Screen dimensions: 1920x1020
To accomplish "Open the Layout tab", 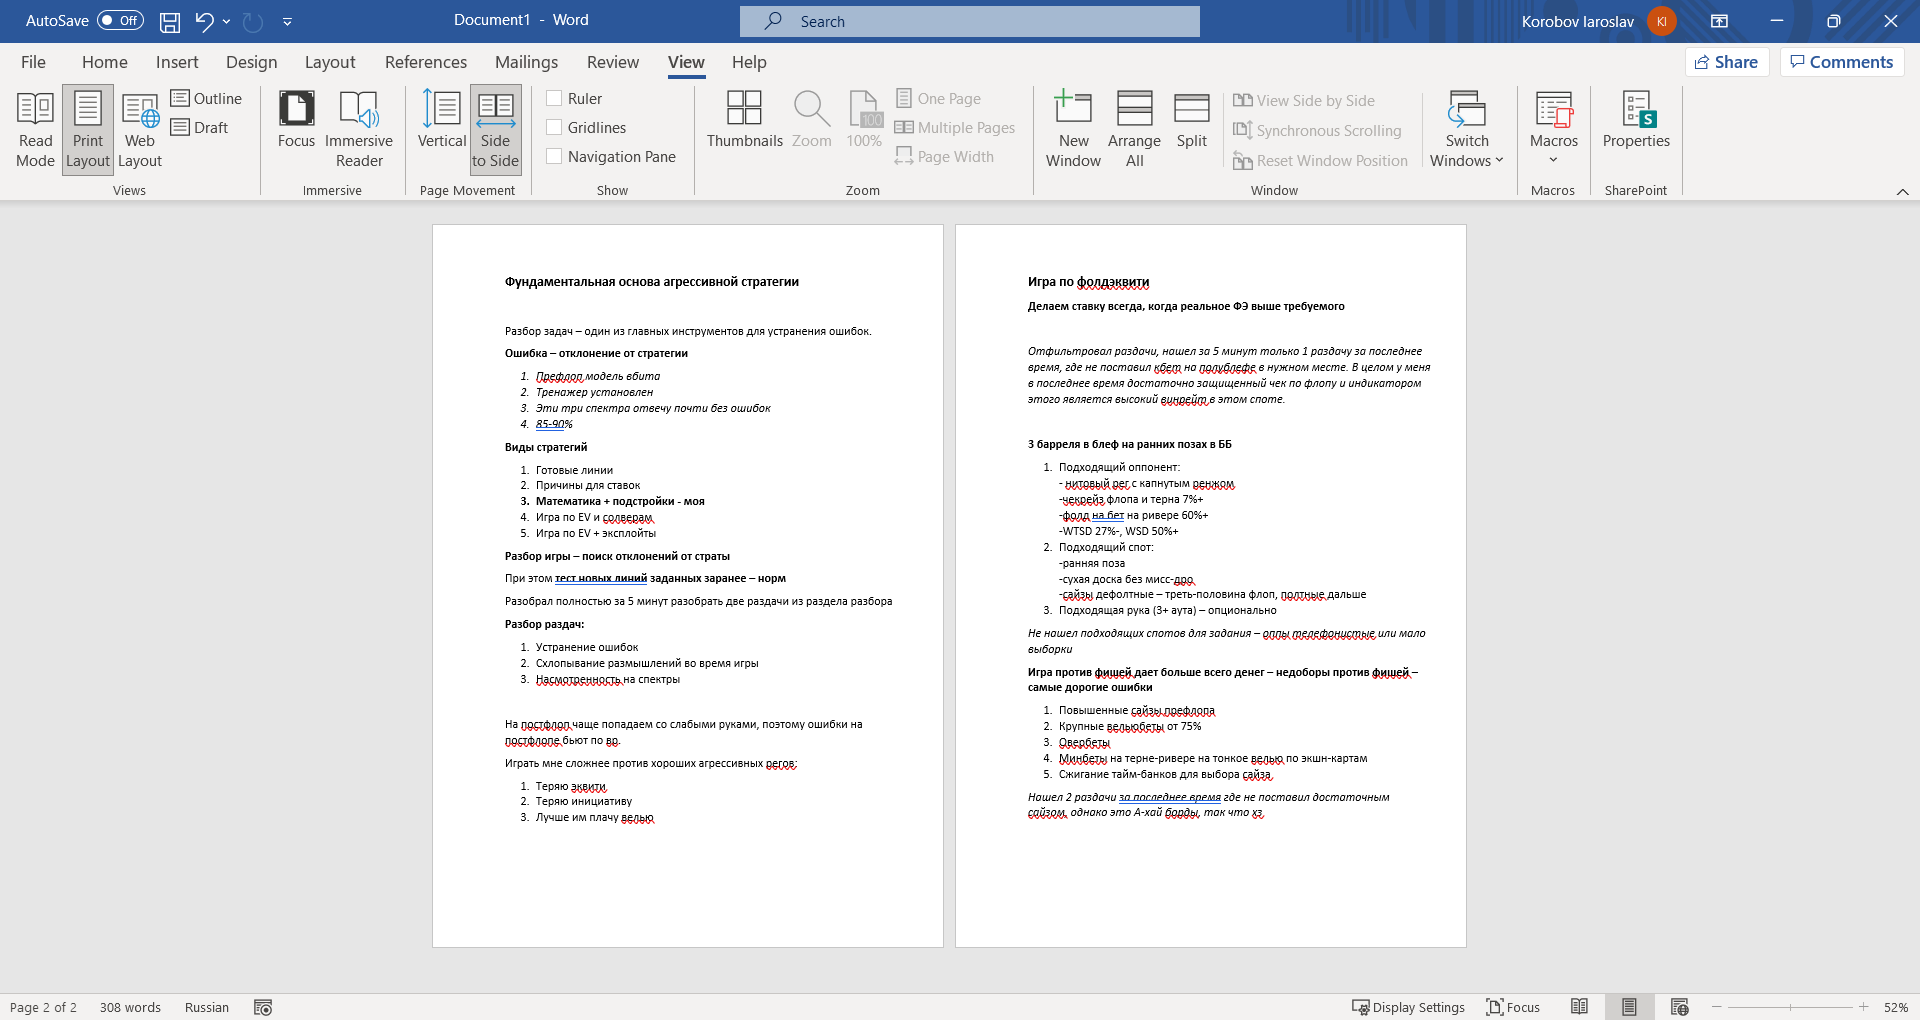I will coord(330,62).
